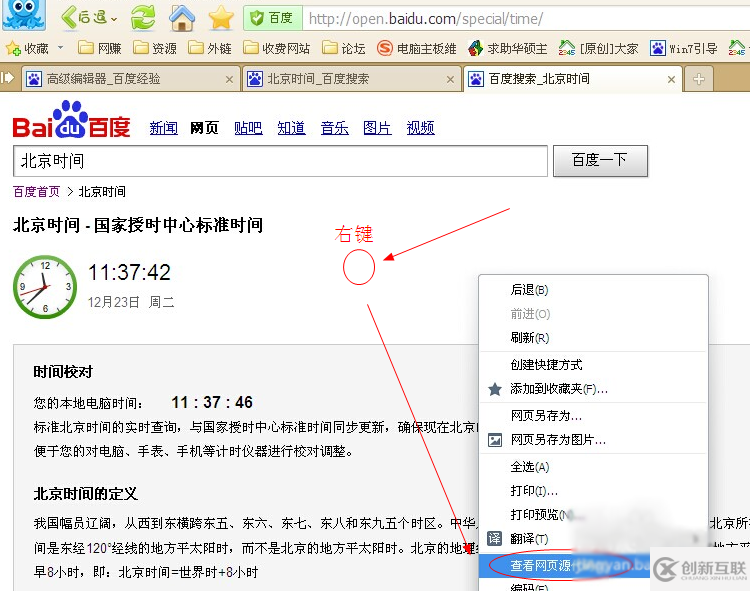Image resolution: width=750 pixels, height=591 pixels.
Task: Close the 高级编辑器_百度经验 tab
Action: pyautogui.click(x=230, y=79)
